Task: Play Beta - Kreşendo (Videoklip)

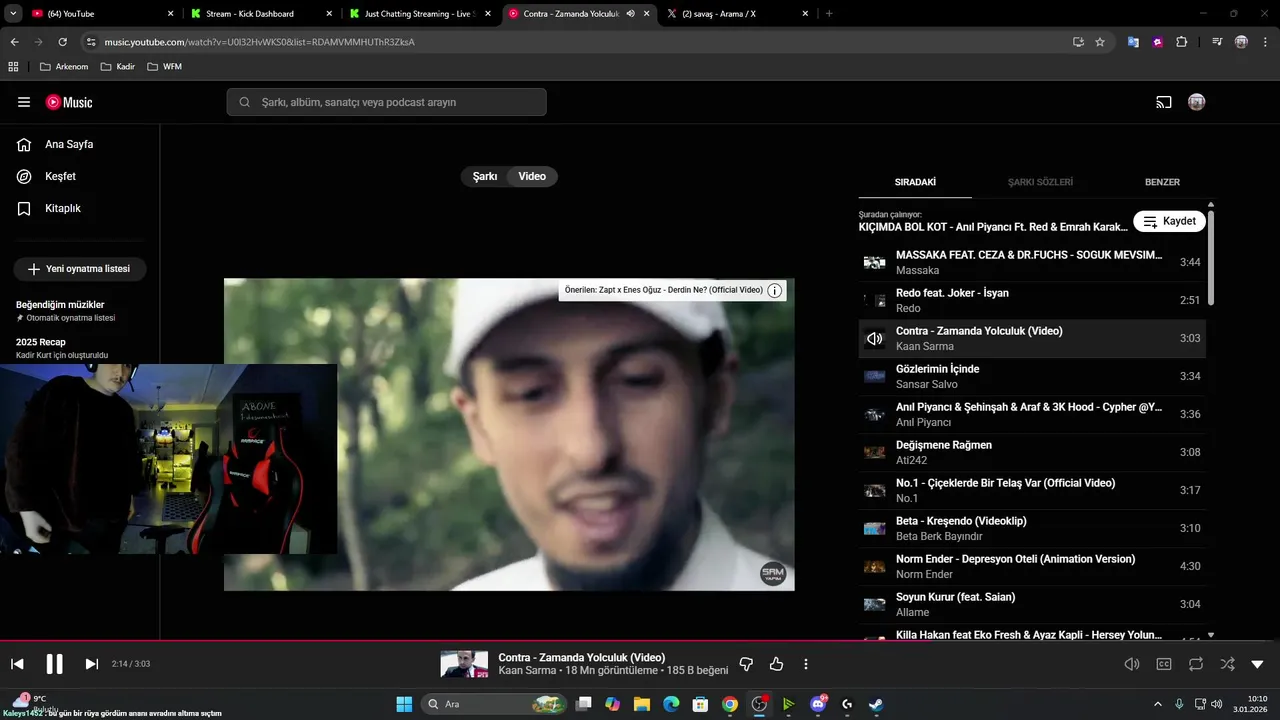Action: [x=1032, y=528]
